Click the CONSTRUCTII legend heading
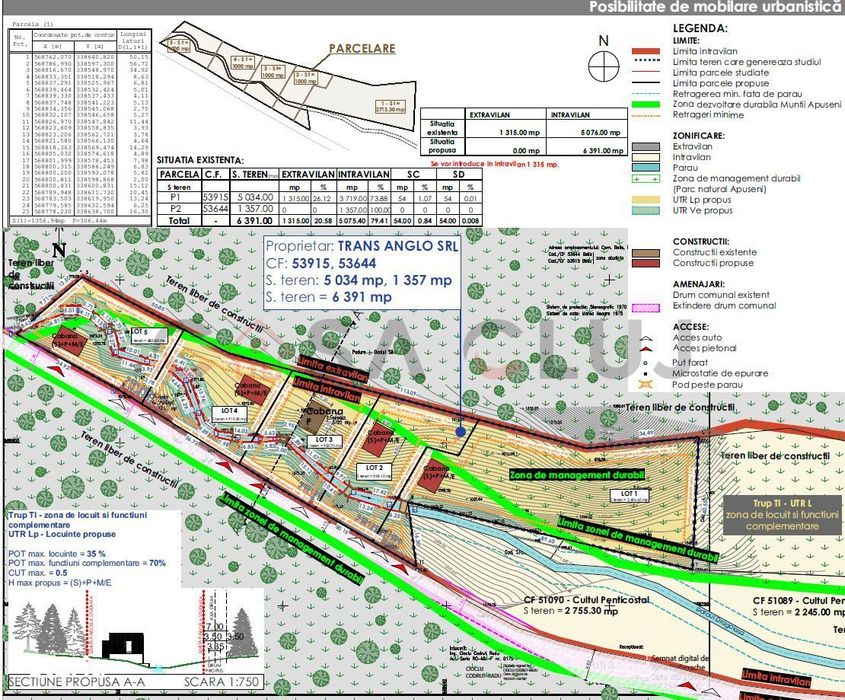 click(x=701, y=242)
